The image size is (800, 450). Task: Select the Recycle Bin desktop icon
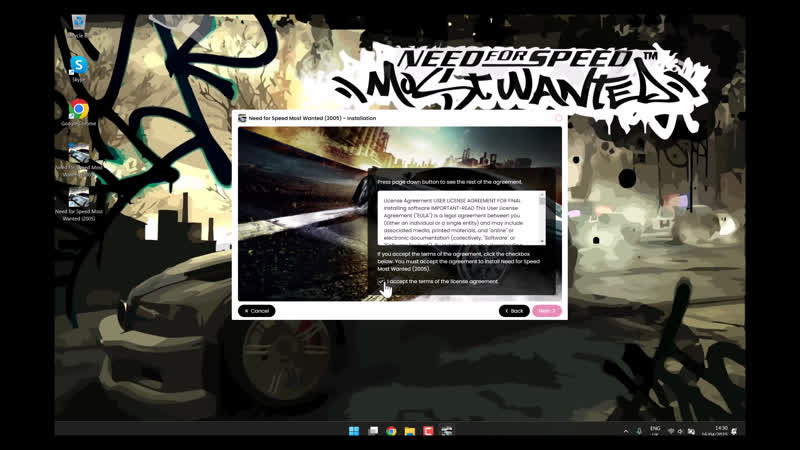78,27
